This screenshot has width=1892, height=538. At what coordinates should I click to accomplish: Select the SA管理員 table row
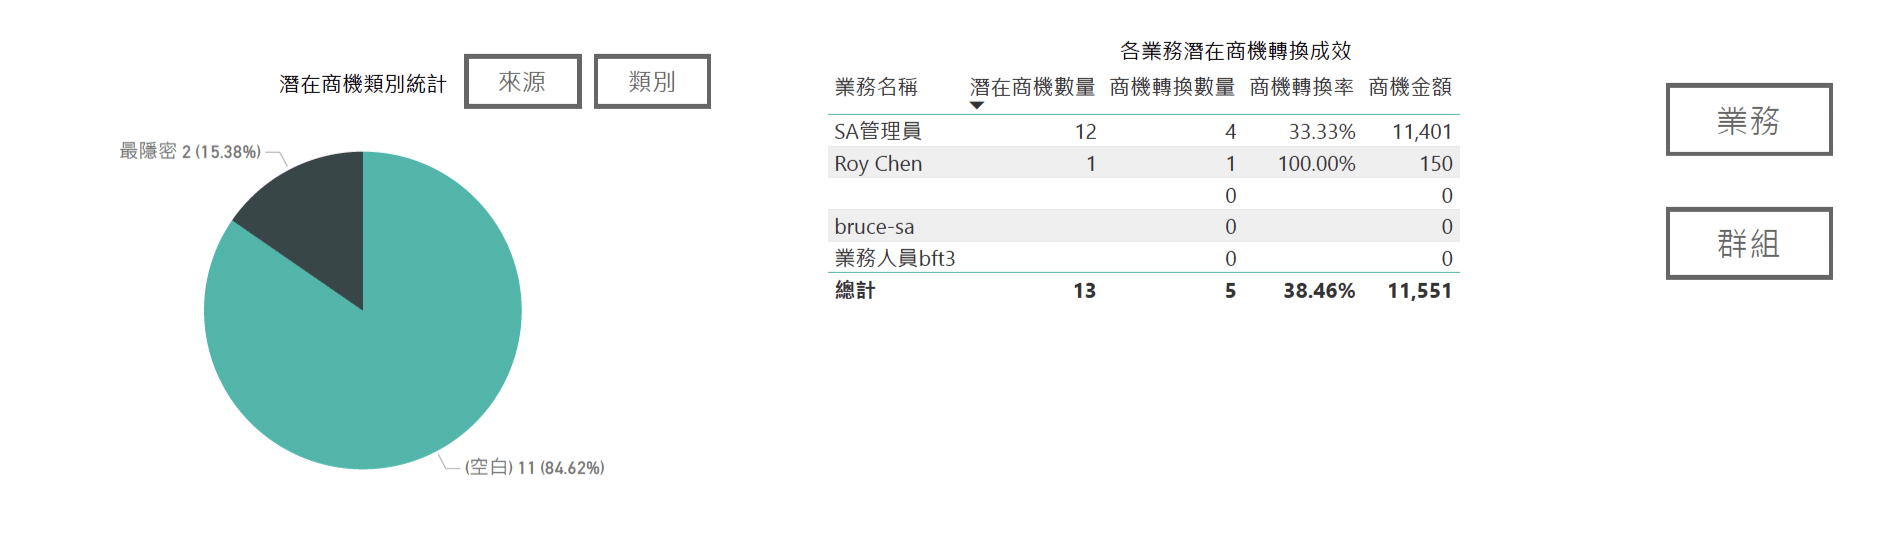1143,131
